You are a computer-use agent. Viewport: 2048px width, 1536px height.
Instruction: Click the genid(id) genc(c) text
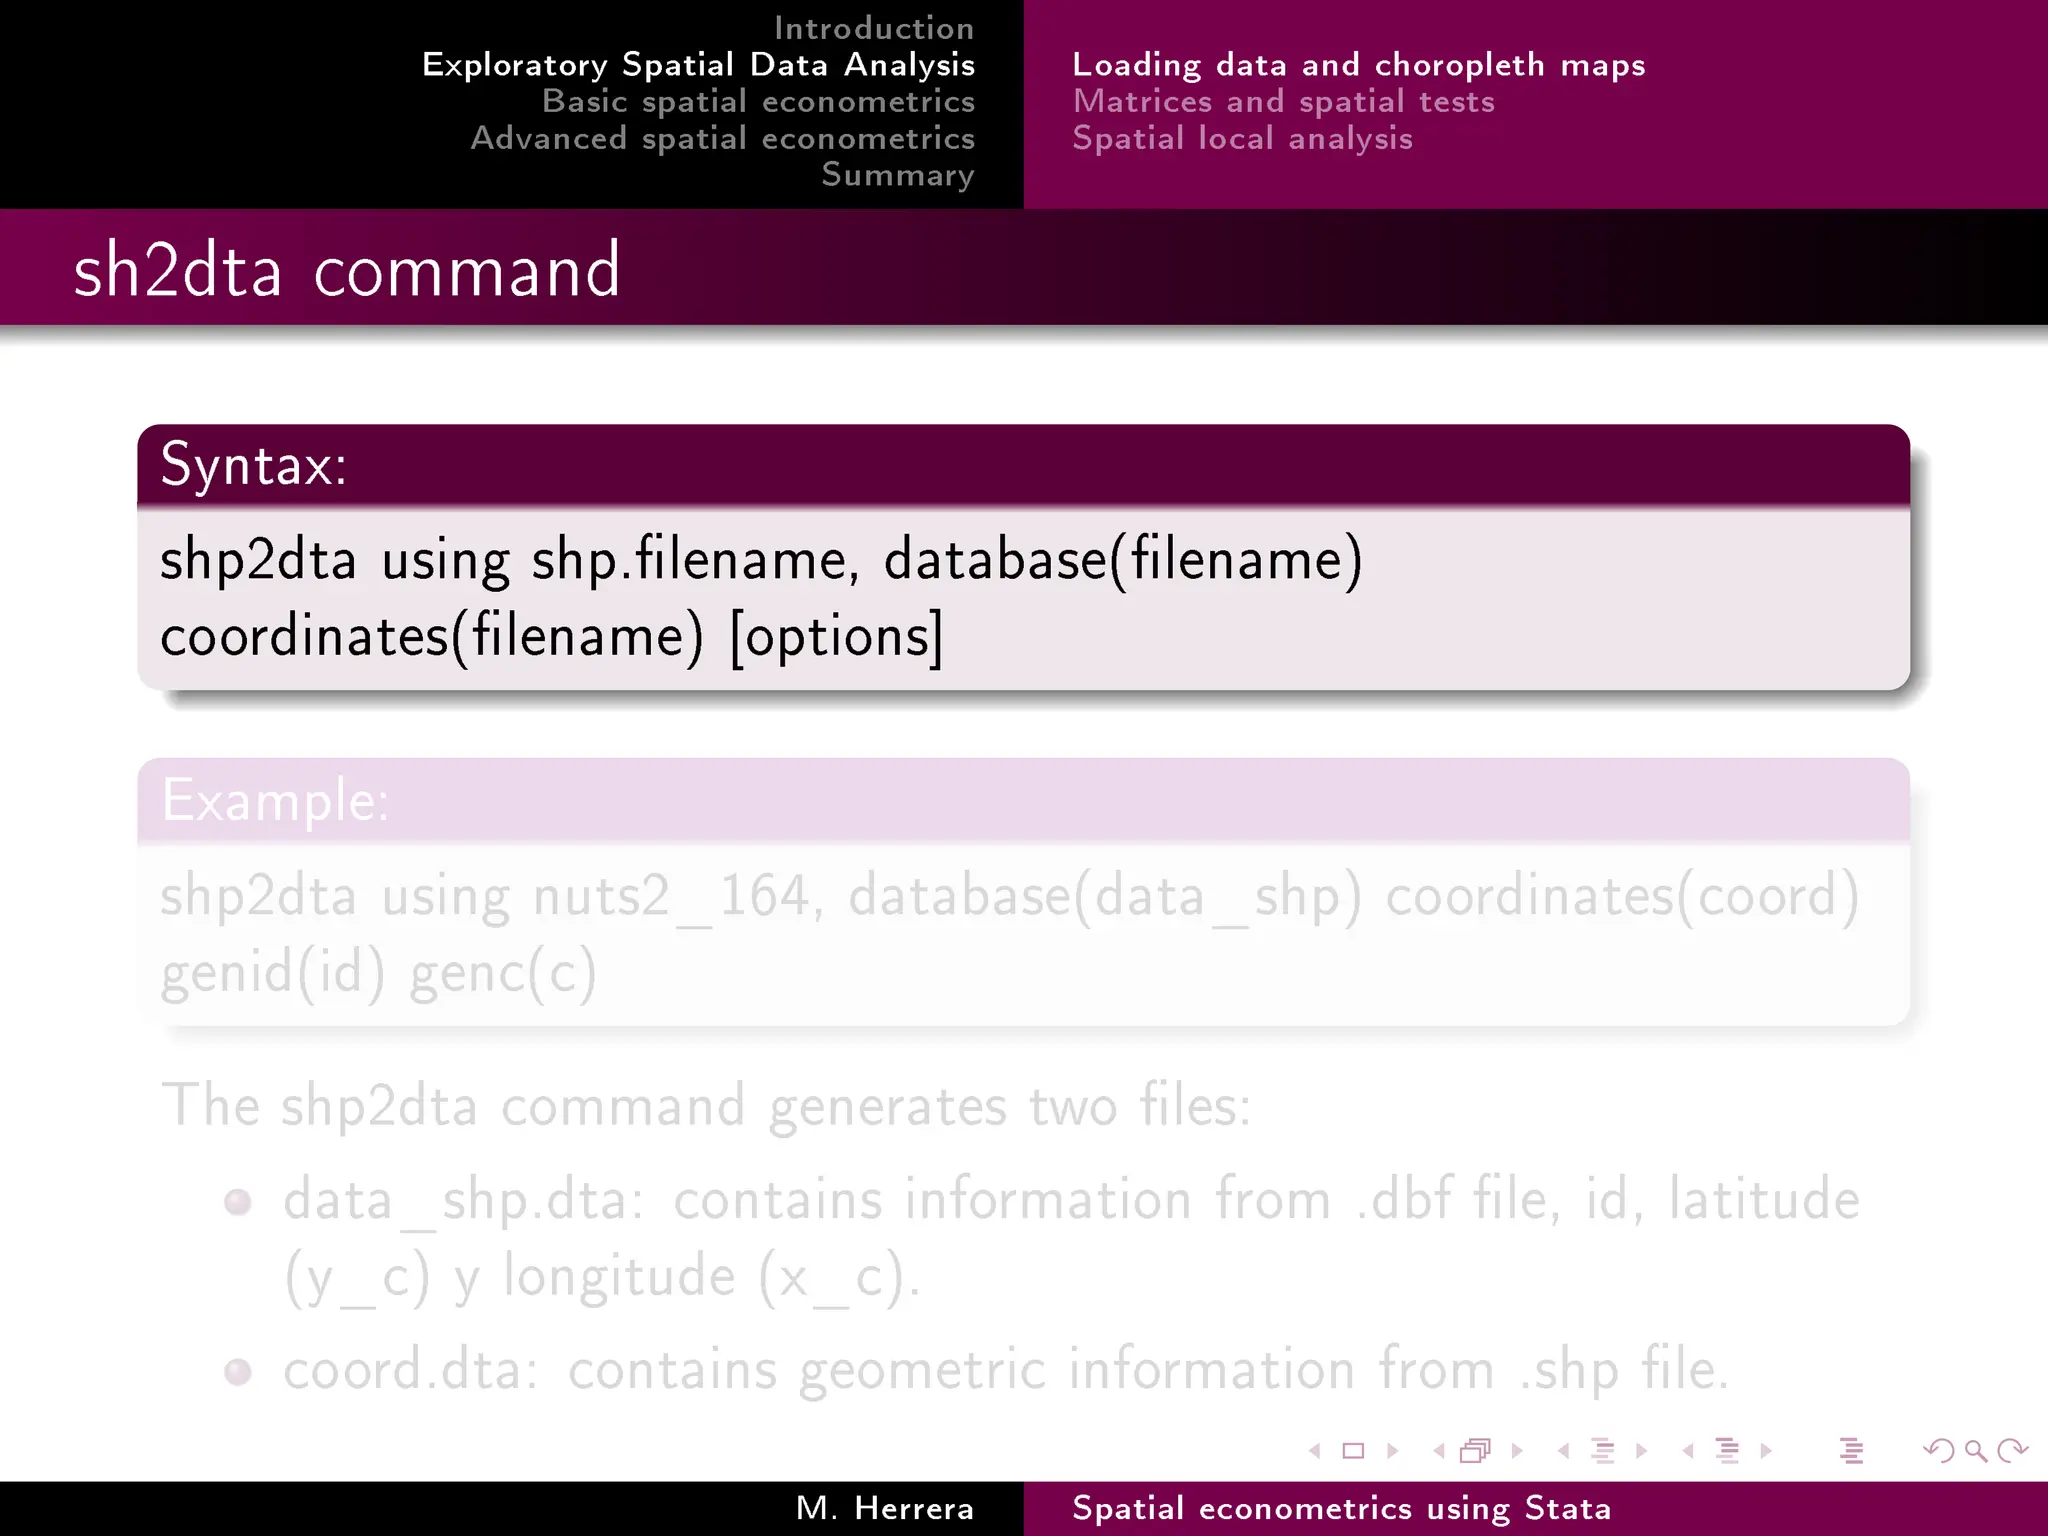click(379, 973)
